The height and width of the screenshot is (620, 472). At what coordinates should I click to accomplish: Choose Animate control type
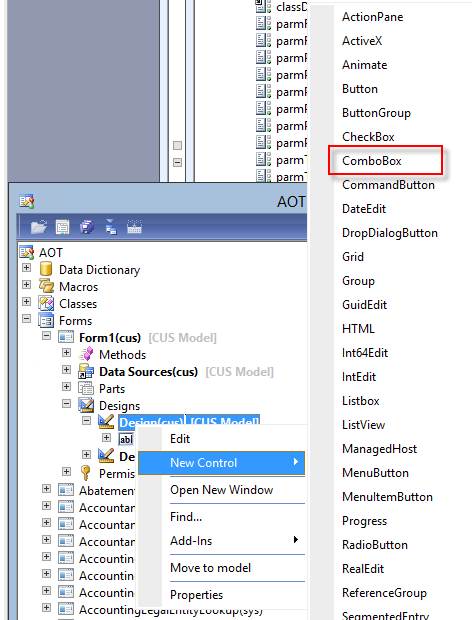click(364, 65)
